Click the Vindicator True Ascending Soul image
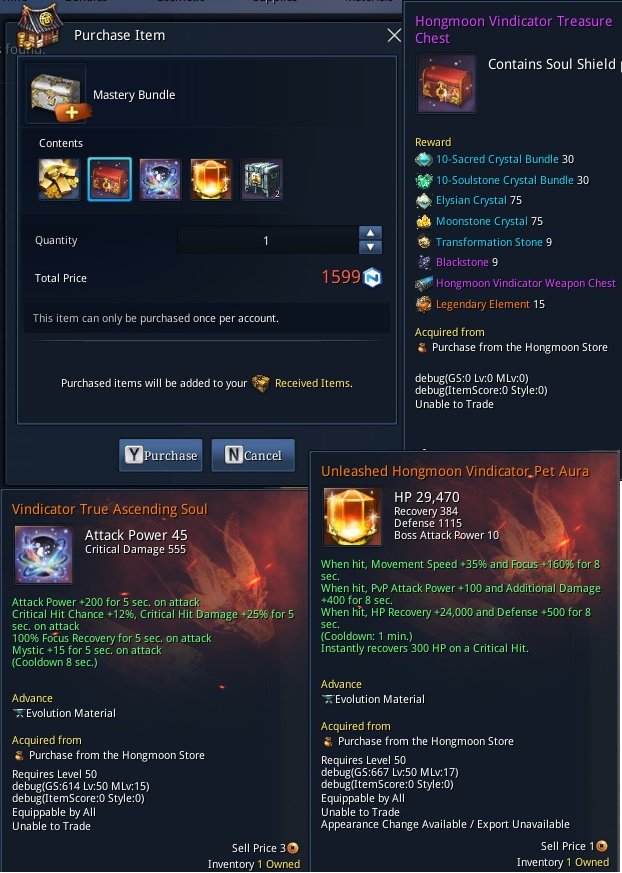Screen dimensions: 622x873 43,555
